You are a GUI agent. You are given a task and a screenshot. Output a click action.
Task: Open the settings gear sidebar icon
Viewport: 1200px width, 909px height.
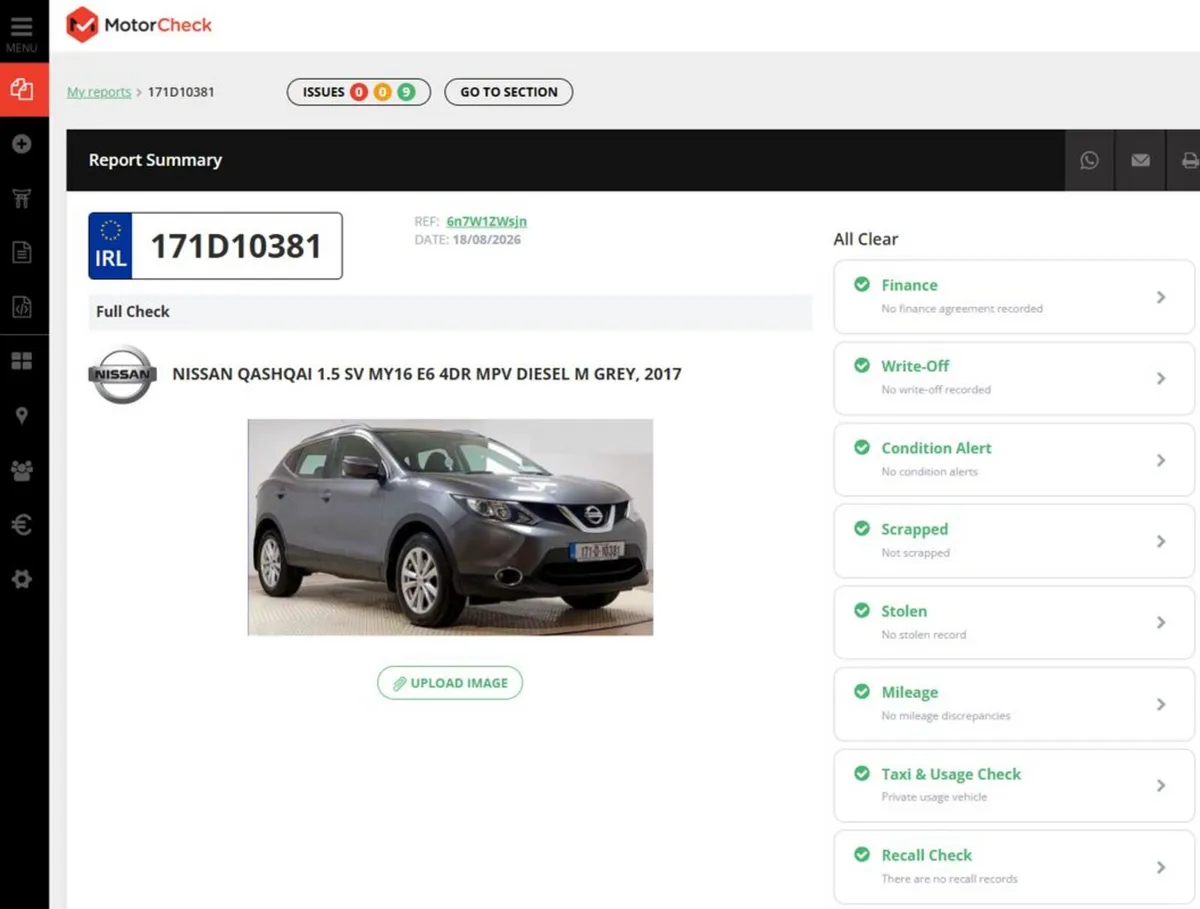(x=22, y=579)
